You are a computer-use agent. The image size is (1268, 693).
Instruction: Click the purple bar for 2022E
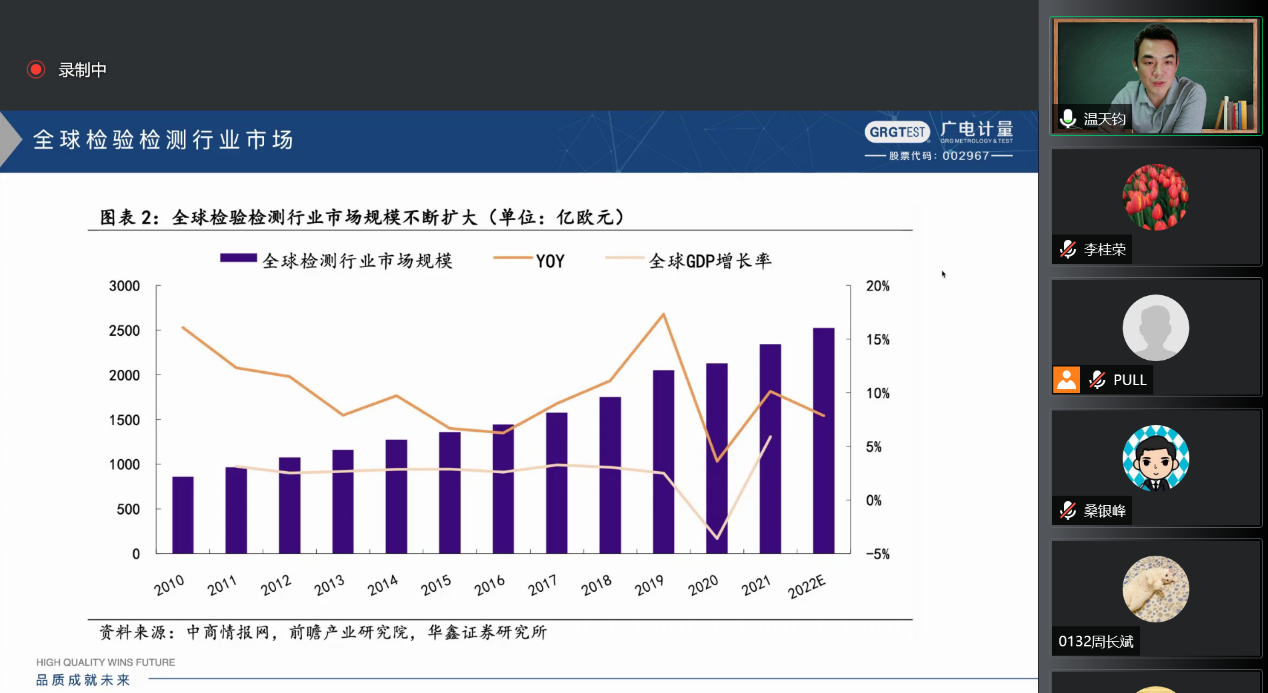pyautogui.click(x=824, y=440)
